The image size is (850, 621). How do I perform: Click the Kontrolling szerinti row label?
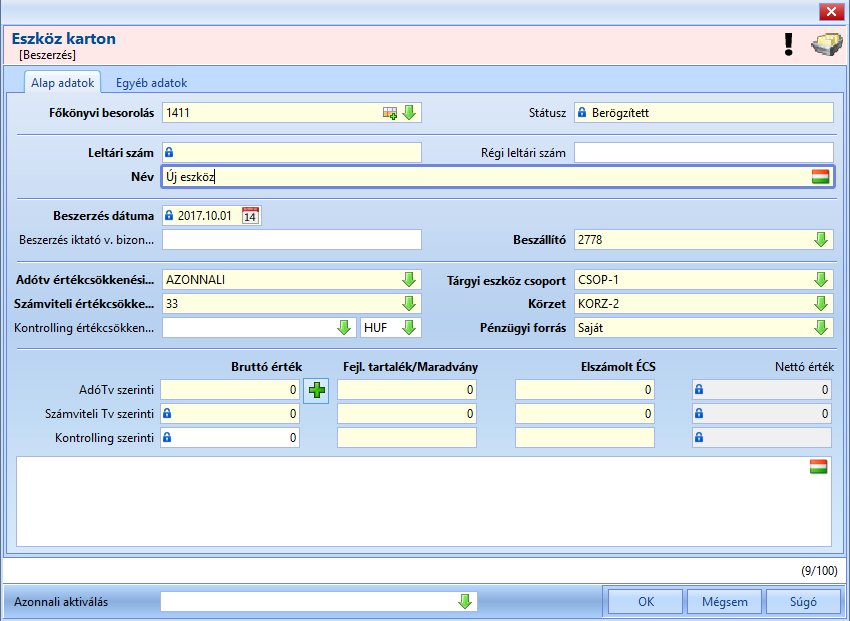[104, 438]
